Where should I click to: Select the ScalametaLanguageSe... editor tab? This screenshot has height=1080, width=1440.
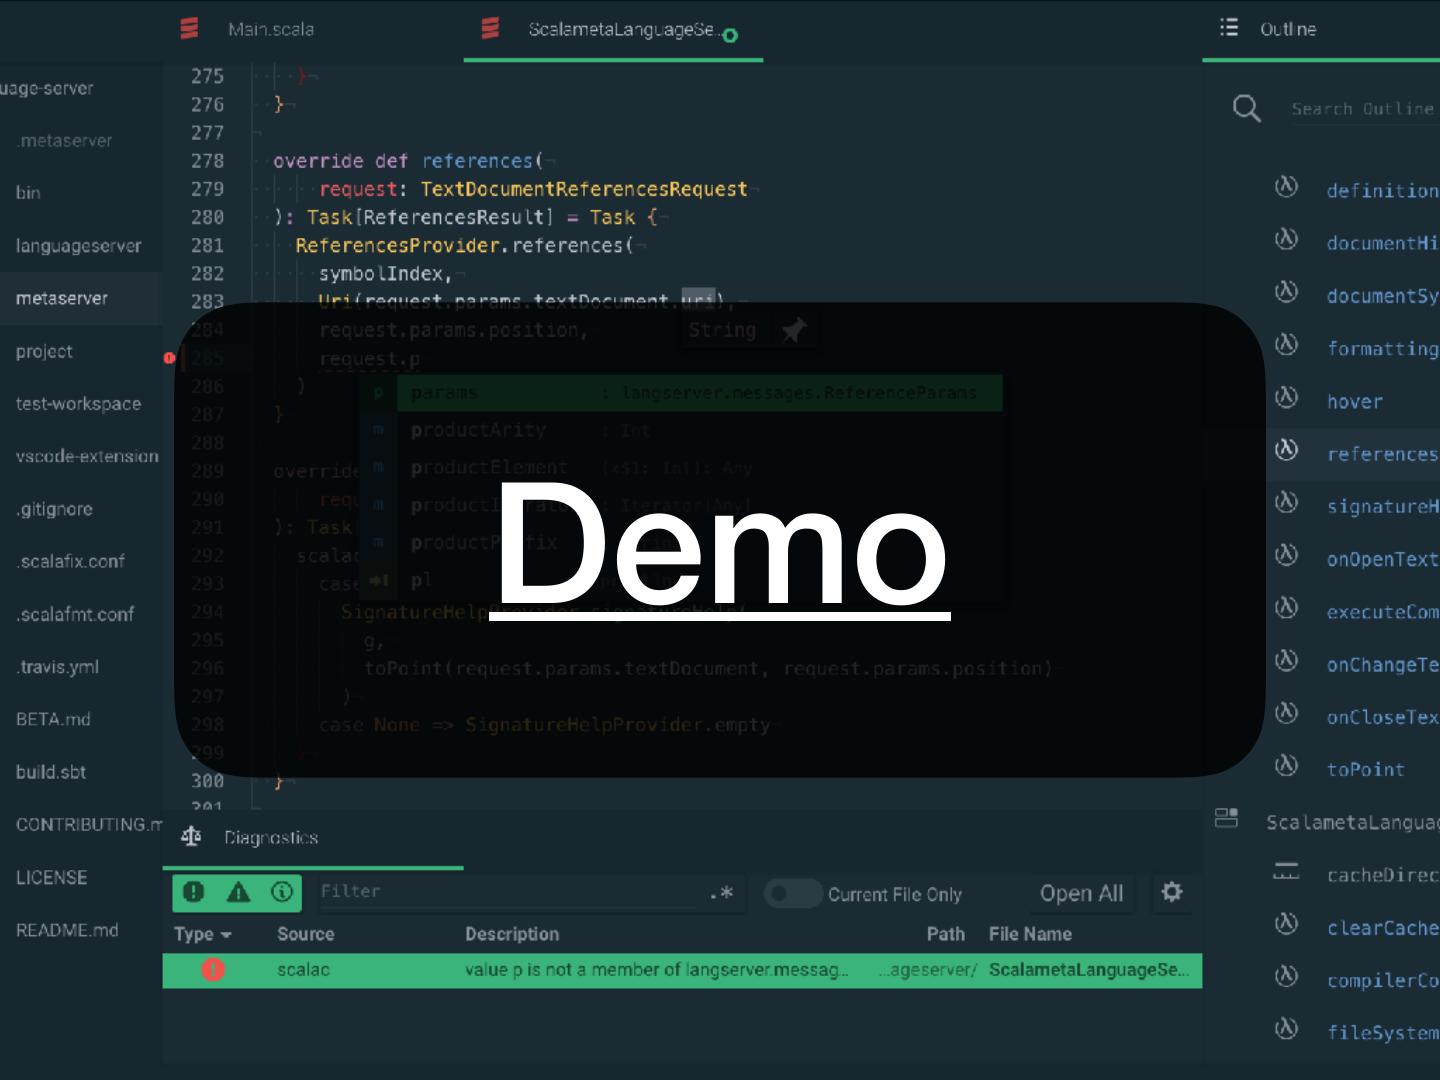click(x=620, y=30)
